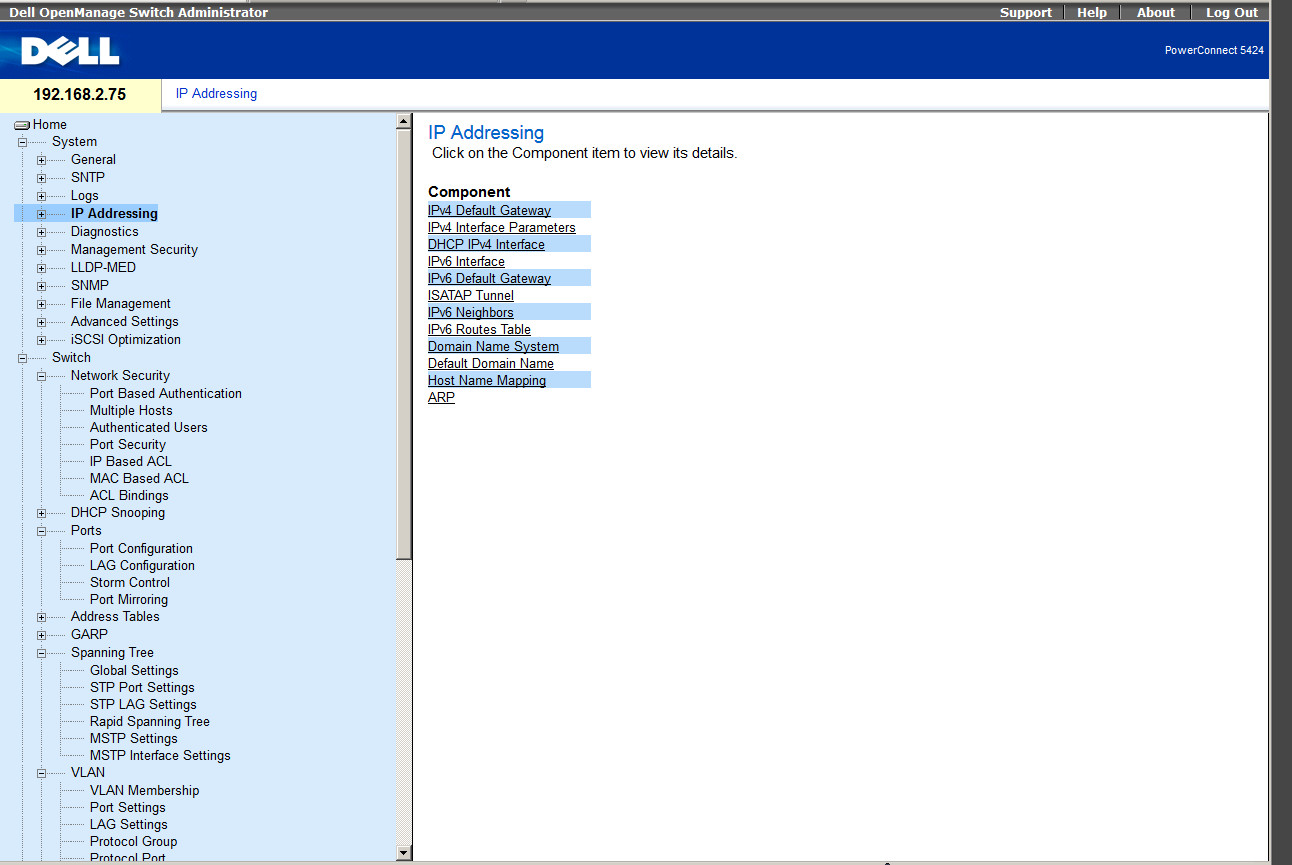Click the Dell logo in the header

70,51
